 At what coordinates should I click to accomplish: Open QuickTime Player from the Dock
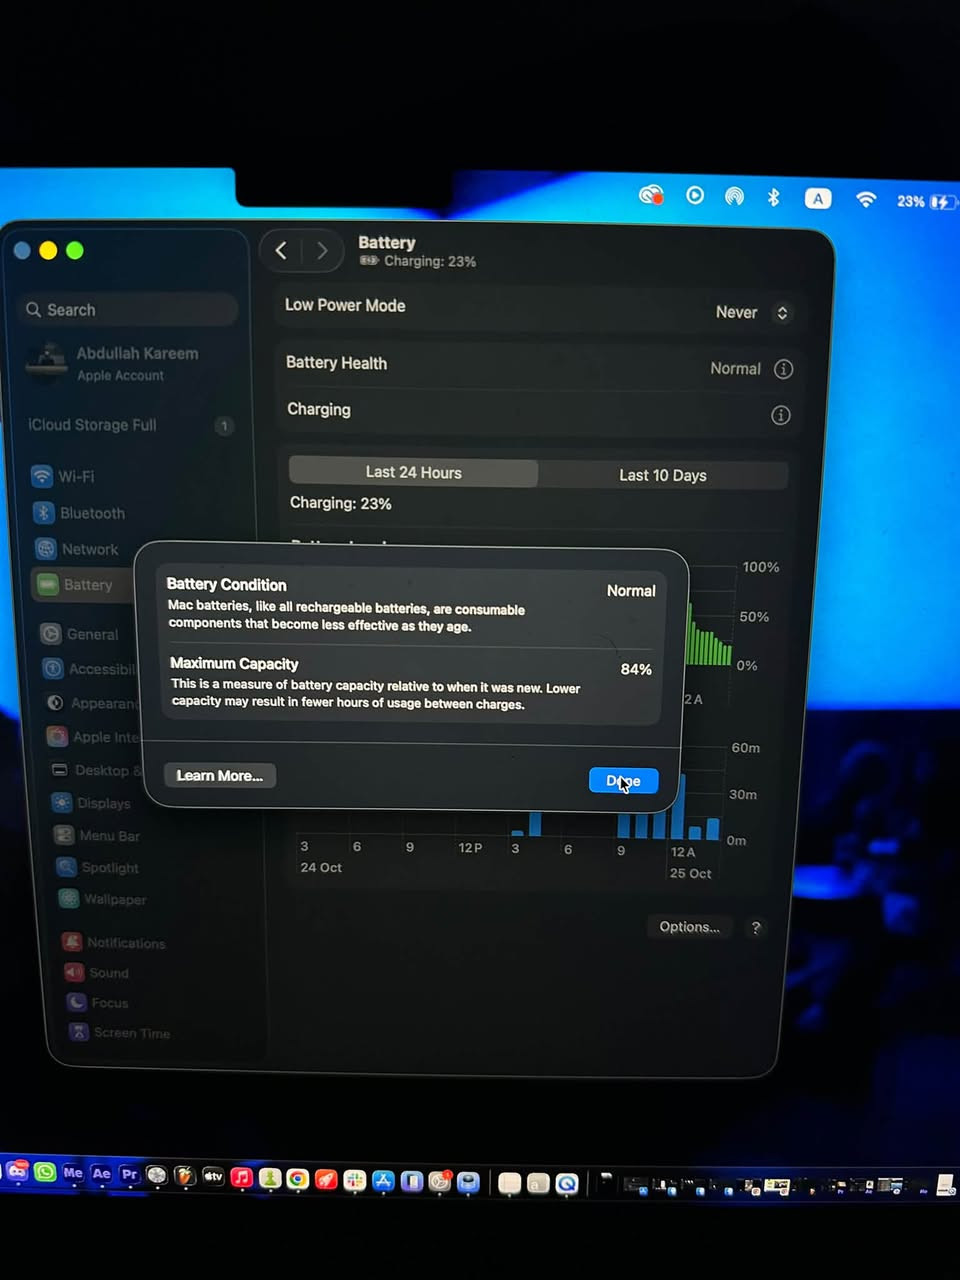coord(567,1185)
